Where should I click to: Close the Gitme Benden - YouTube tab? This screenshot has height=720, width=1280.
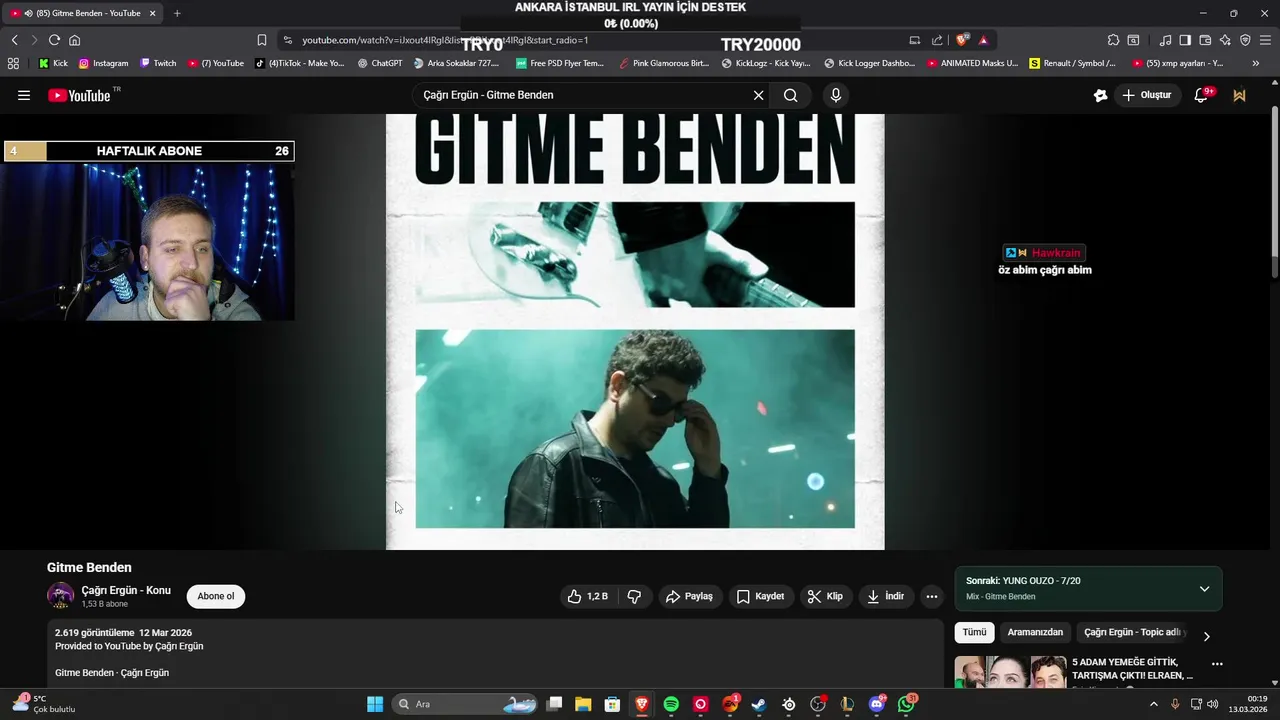[153, 13]
